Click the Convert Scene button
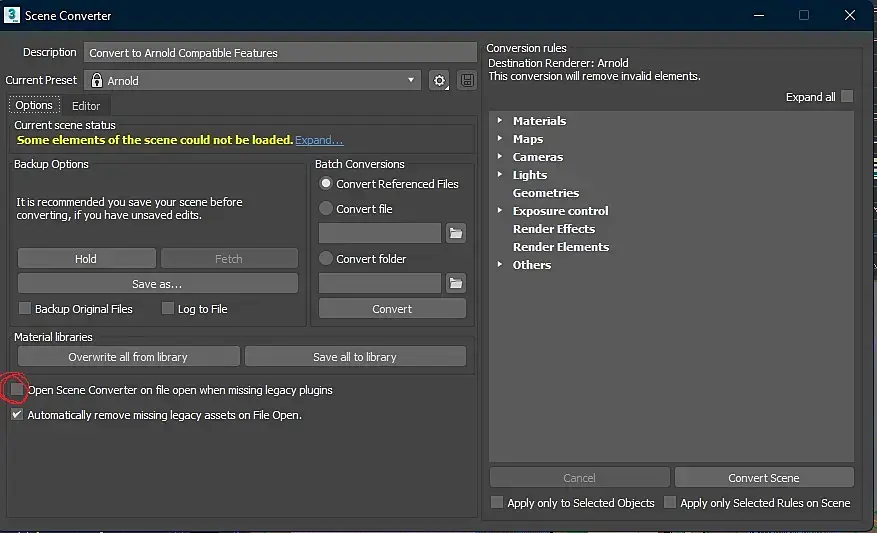The image size is (877, 533). (x=764, y=478)
